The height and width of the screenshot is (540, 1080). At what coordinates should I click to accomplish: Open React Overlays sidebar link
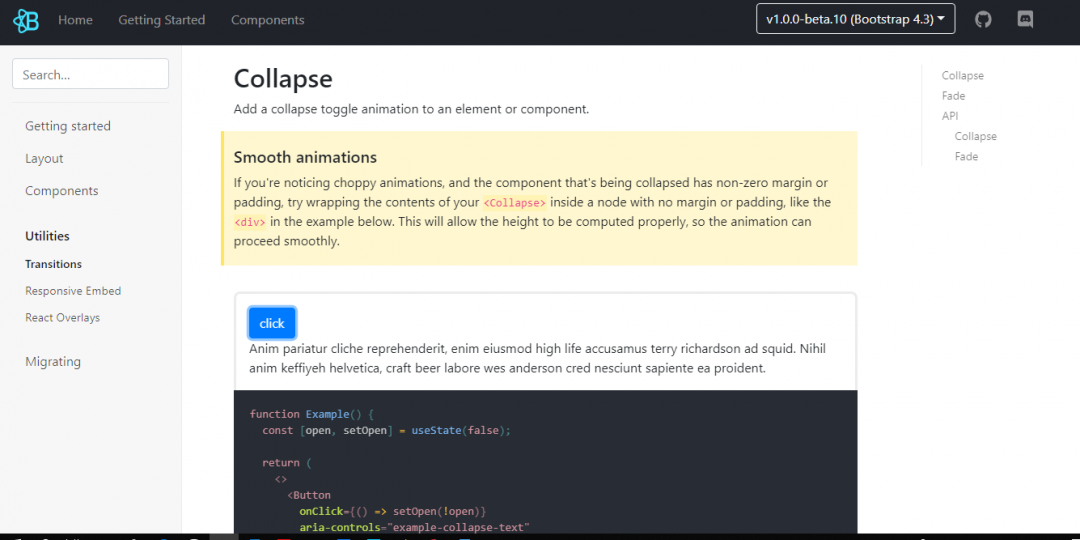point(63,318)
